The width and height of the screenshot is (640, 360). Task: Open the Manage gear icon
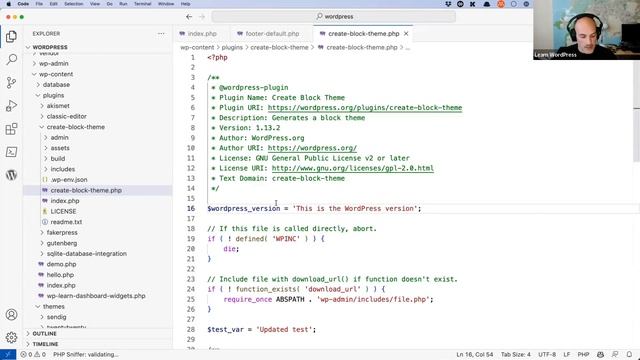tap(11, 338)
